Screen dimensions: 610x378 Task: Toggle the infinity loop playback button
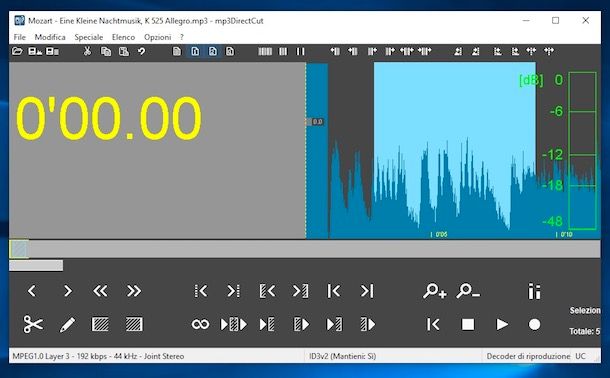(200, 324)
